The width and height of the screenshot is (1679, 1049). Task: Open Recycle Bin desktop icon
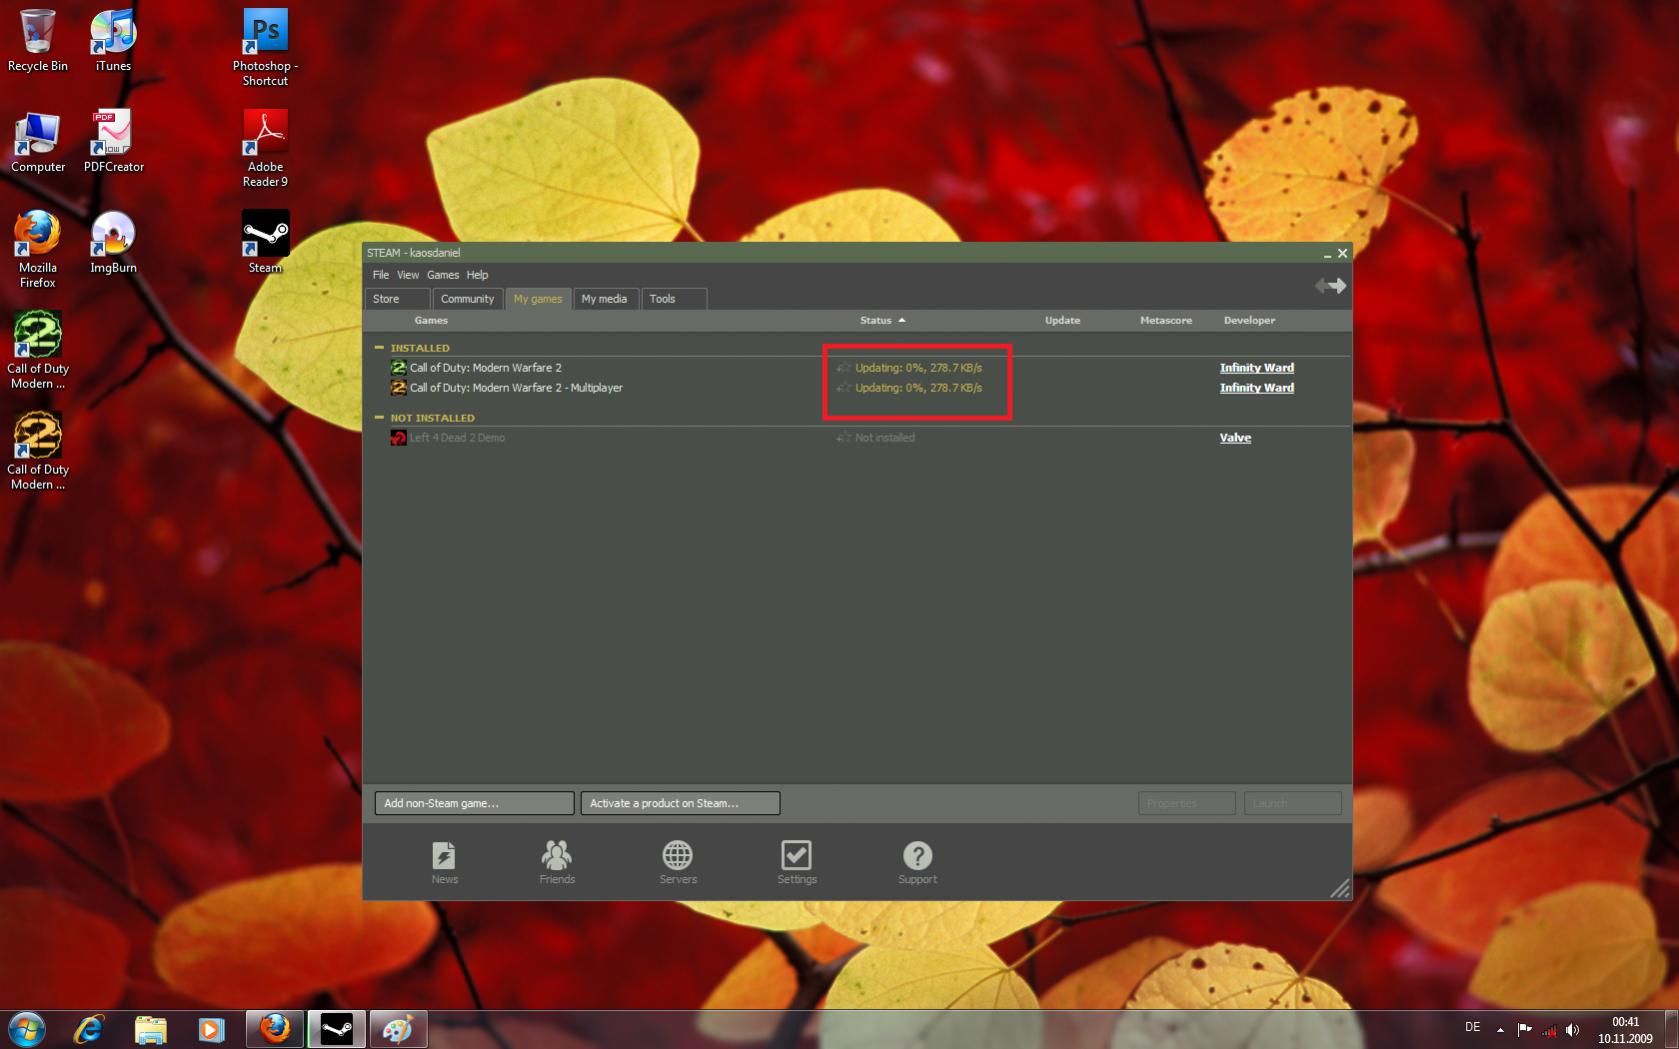click(x=38, y=41)
